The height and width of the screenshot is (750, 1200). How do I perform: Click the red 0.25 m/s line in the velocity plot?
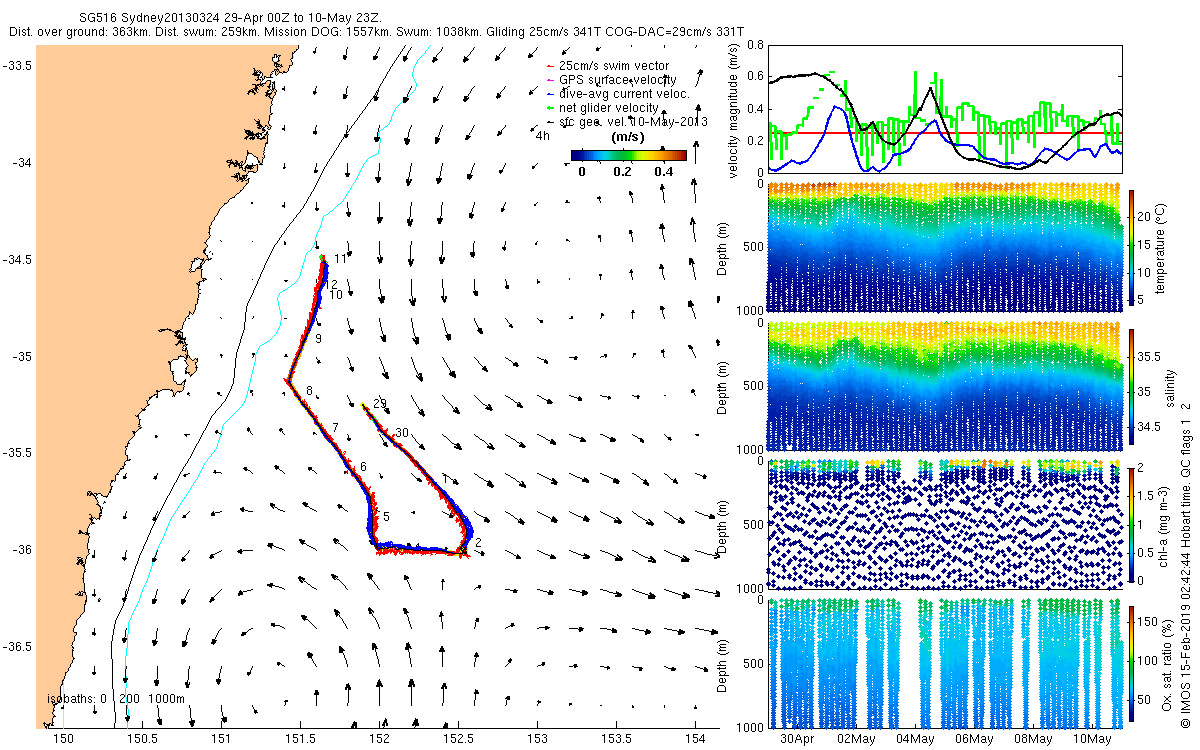(945, 133)
